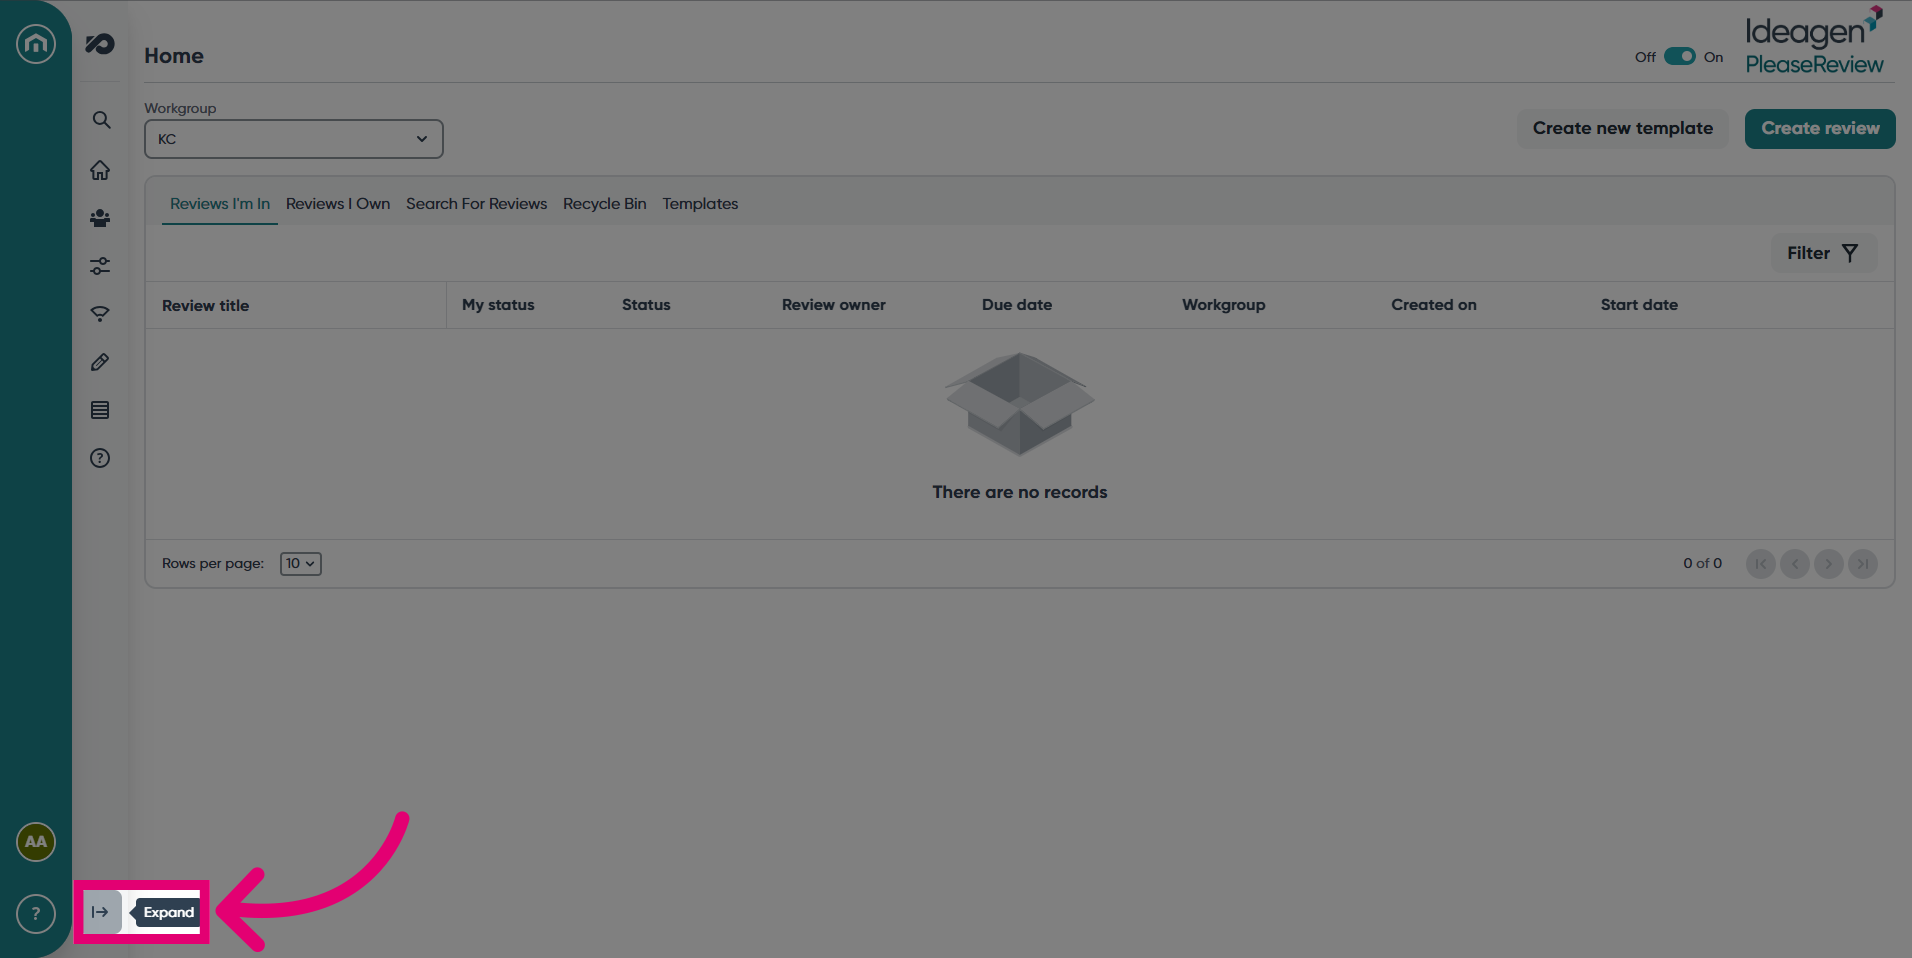Screen dimensions: 1912x958
Task: Open the Templates tab
Action: tap(700, 204)
